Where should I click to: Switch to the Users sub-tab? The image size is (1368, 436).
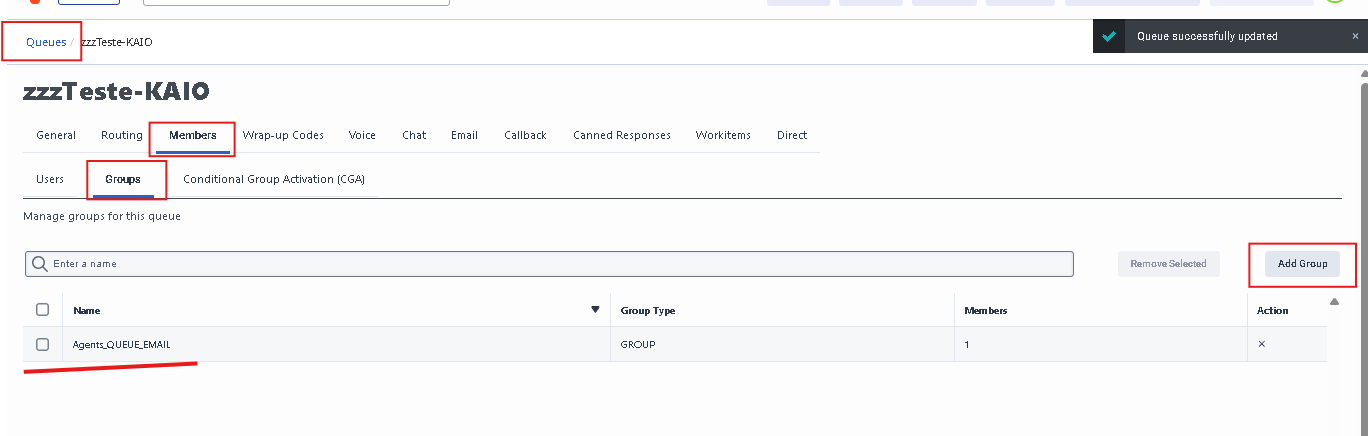coord(50,179)
